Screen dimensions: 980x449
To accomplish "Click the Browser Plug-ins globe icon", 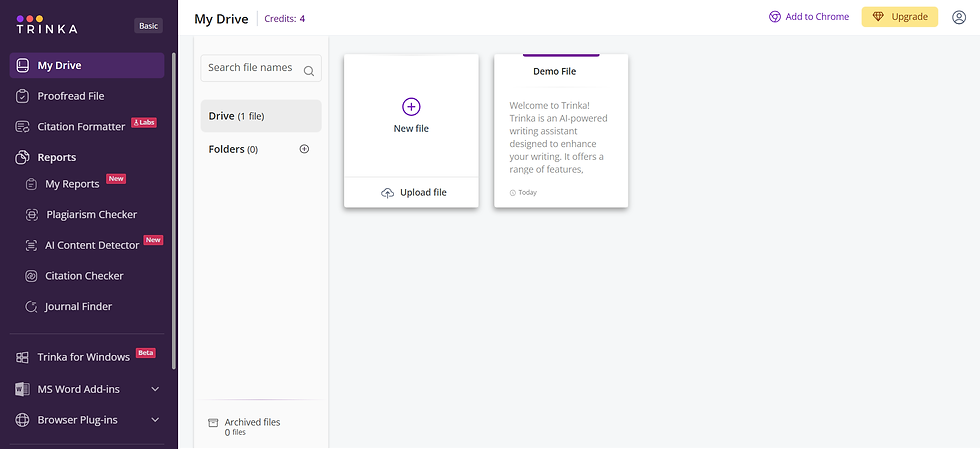I will (x=22, y=420).
